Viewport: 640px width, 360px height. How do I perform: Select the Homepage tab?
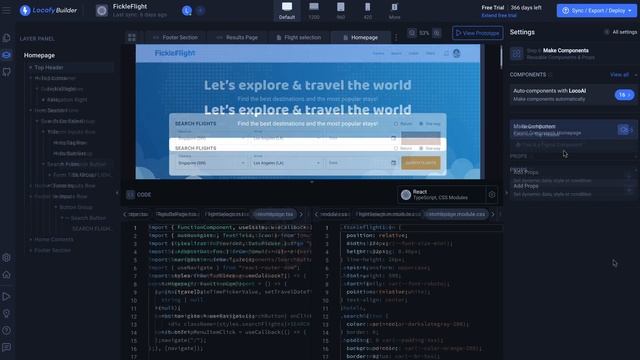(x=361, y=38)
